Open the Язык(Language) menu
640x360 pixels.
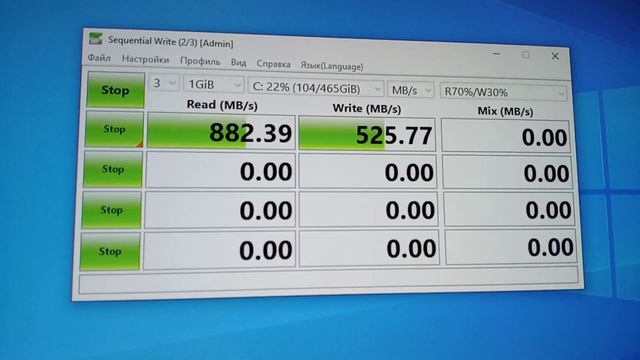coord(332,66)
